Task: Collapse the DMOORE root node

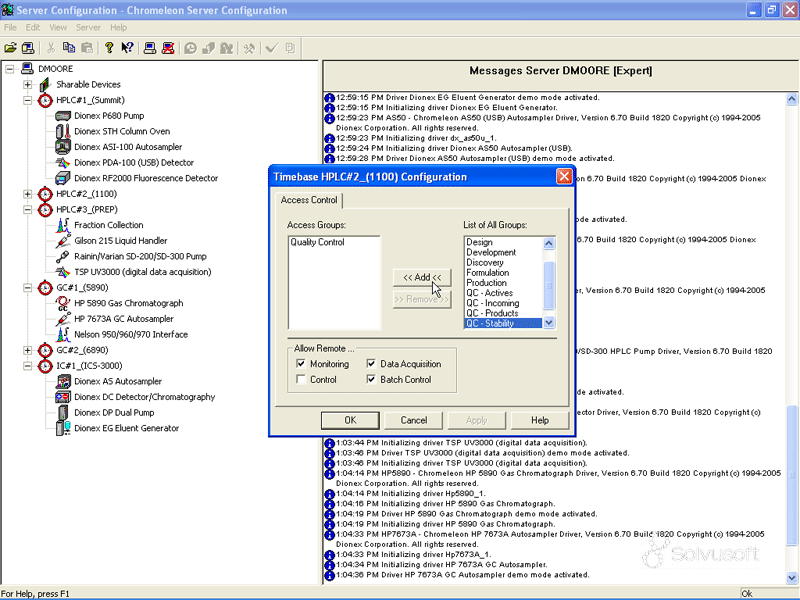Action: (x=10, y=69)
